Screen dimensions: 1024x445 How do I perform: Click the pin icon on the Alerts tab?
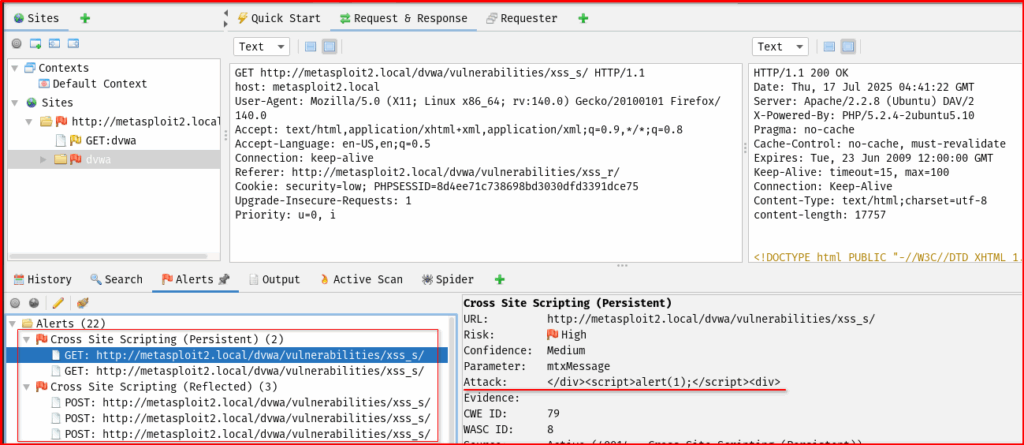click(223, 280)
